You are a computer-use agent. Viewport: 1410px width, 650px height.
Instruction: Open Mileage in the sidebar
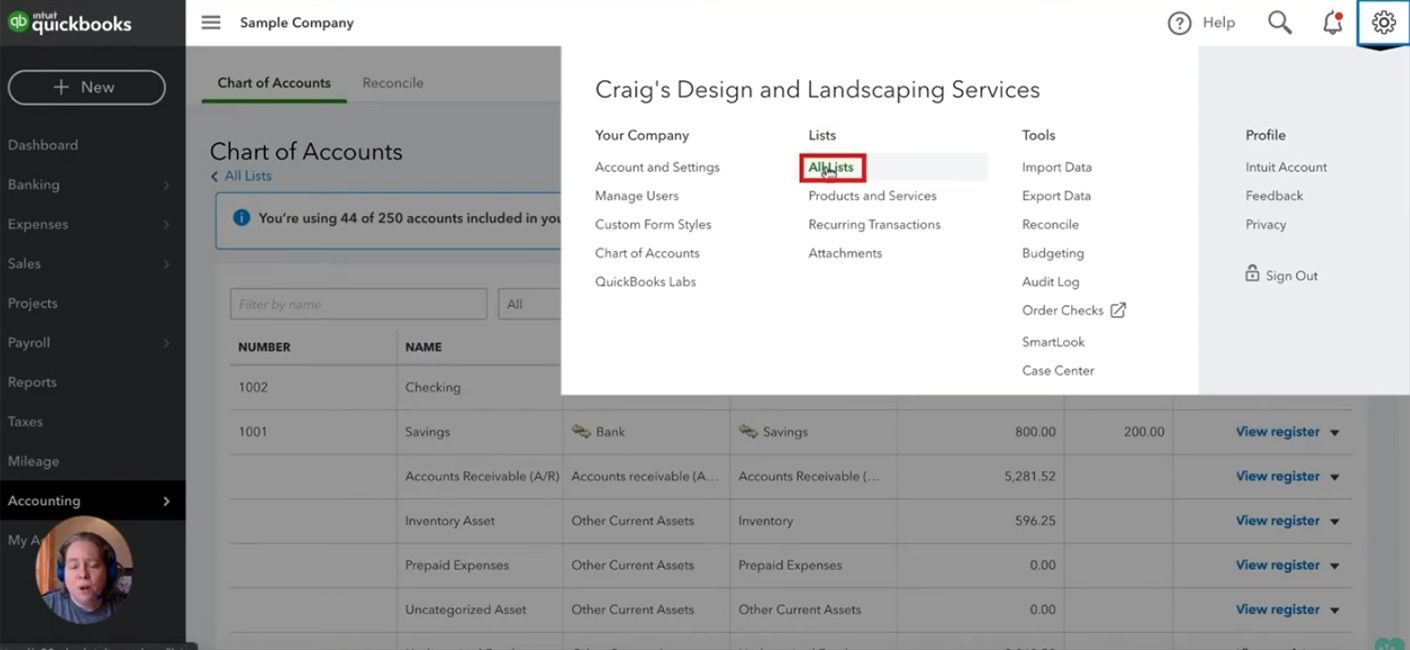33,461
